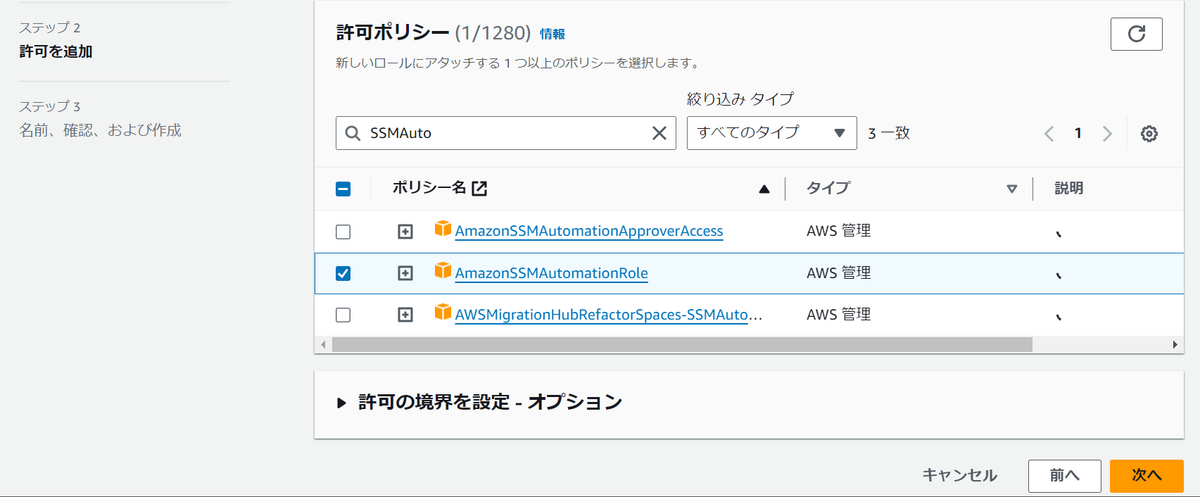Click the horizontal scrollbar of the table
The image size is (1200, 497).
pos(682,344)
